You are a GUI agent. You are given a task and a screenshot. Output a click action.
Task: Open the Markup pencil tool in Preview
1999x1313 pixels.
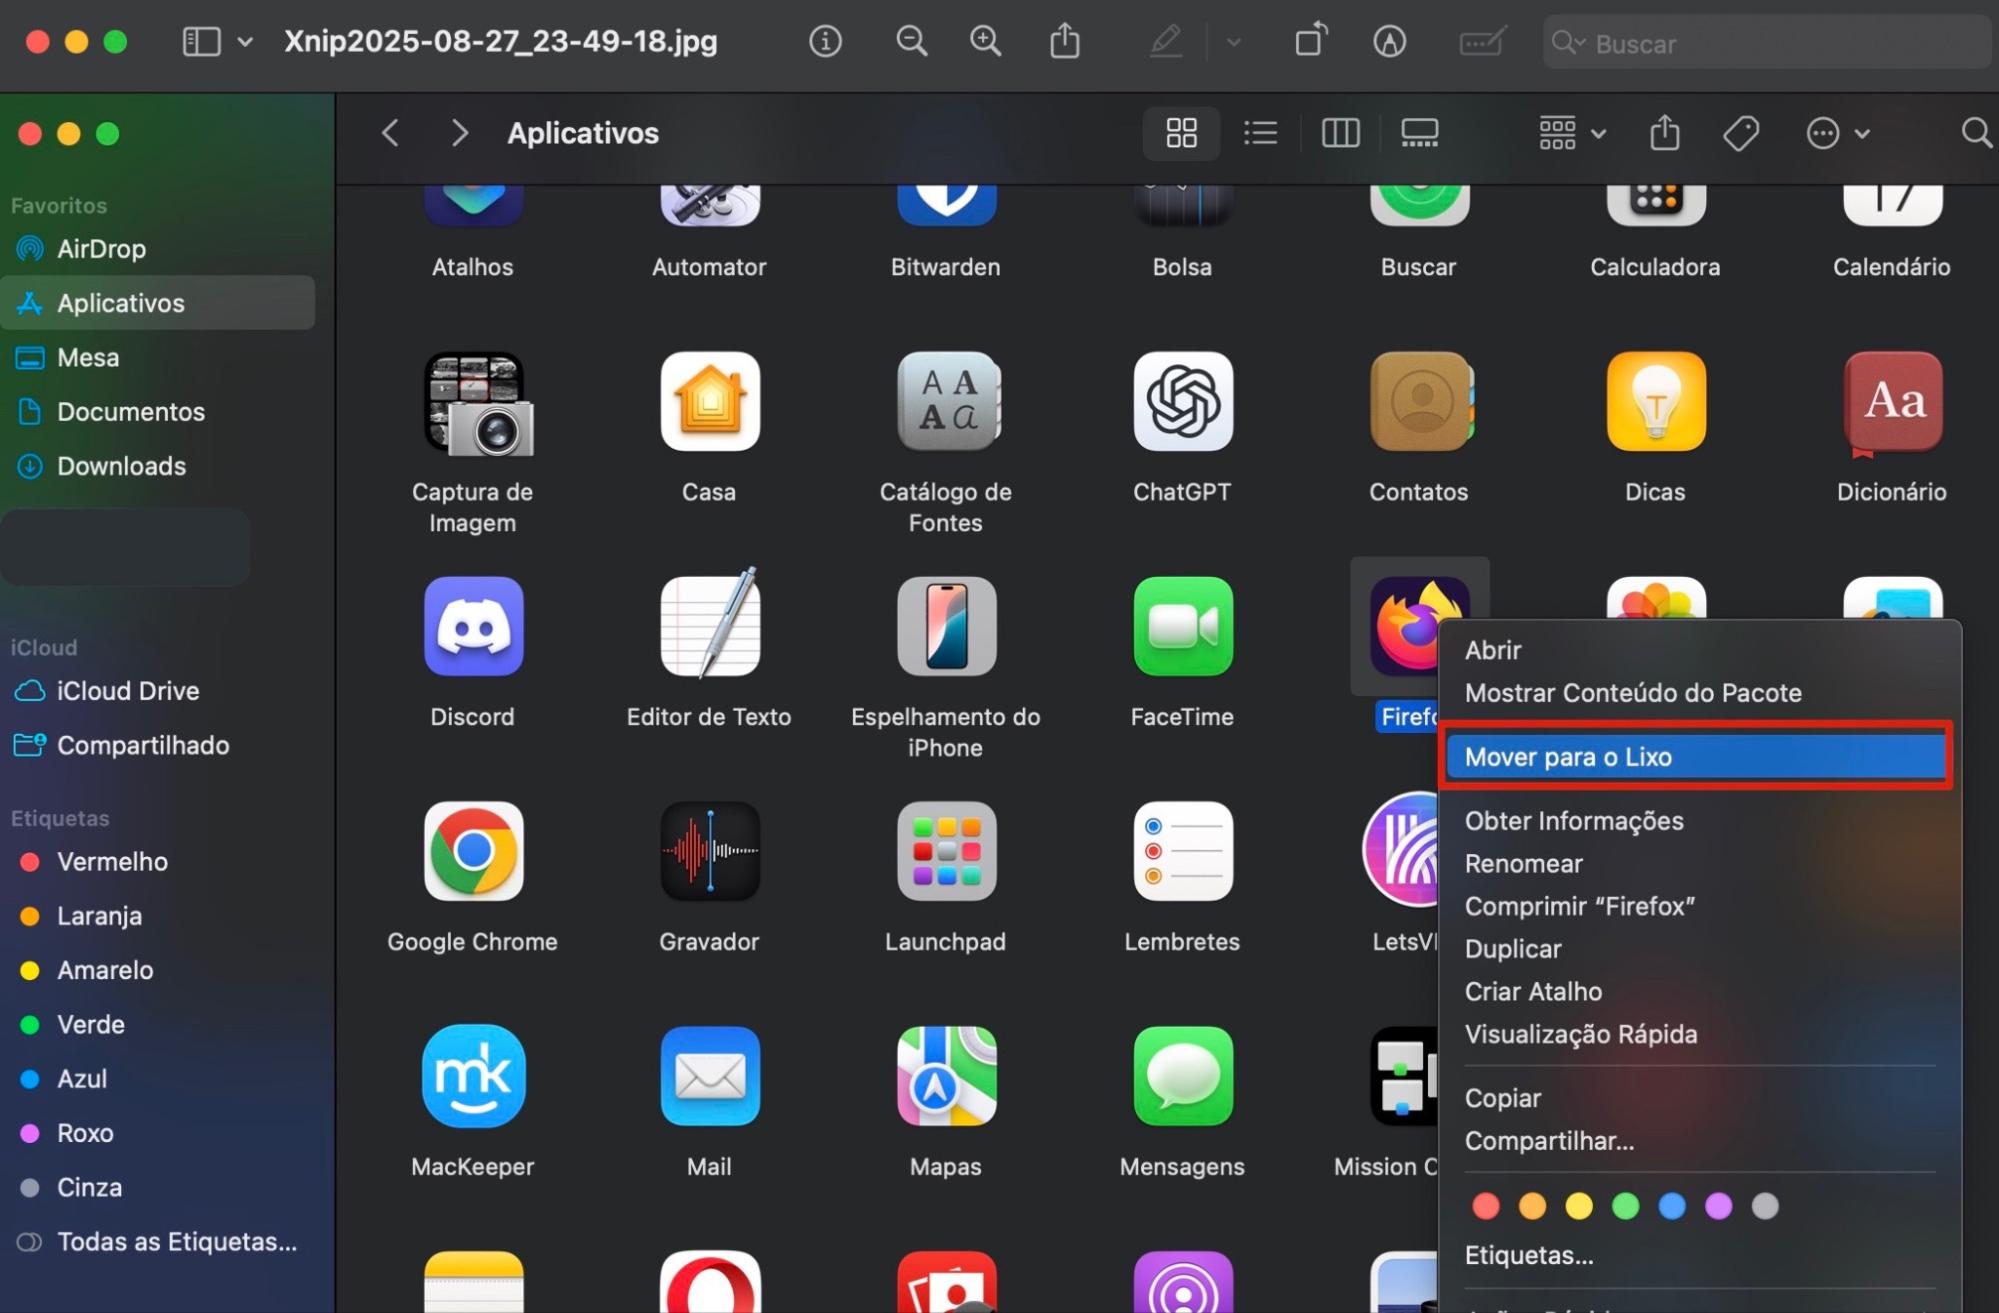[1164, 41]
